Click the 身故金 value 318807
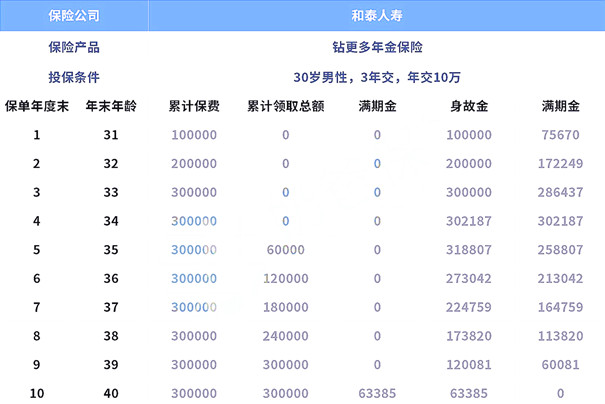Image resolution: width=605 pixels, height=404 pixels. coord(469,250)
